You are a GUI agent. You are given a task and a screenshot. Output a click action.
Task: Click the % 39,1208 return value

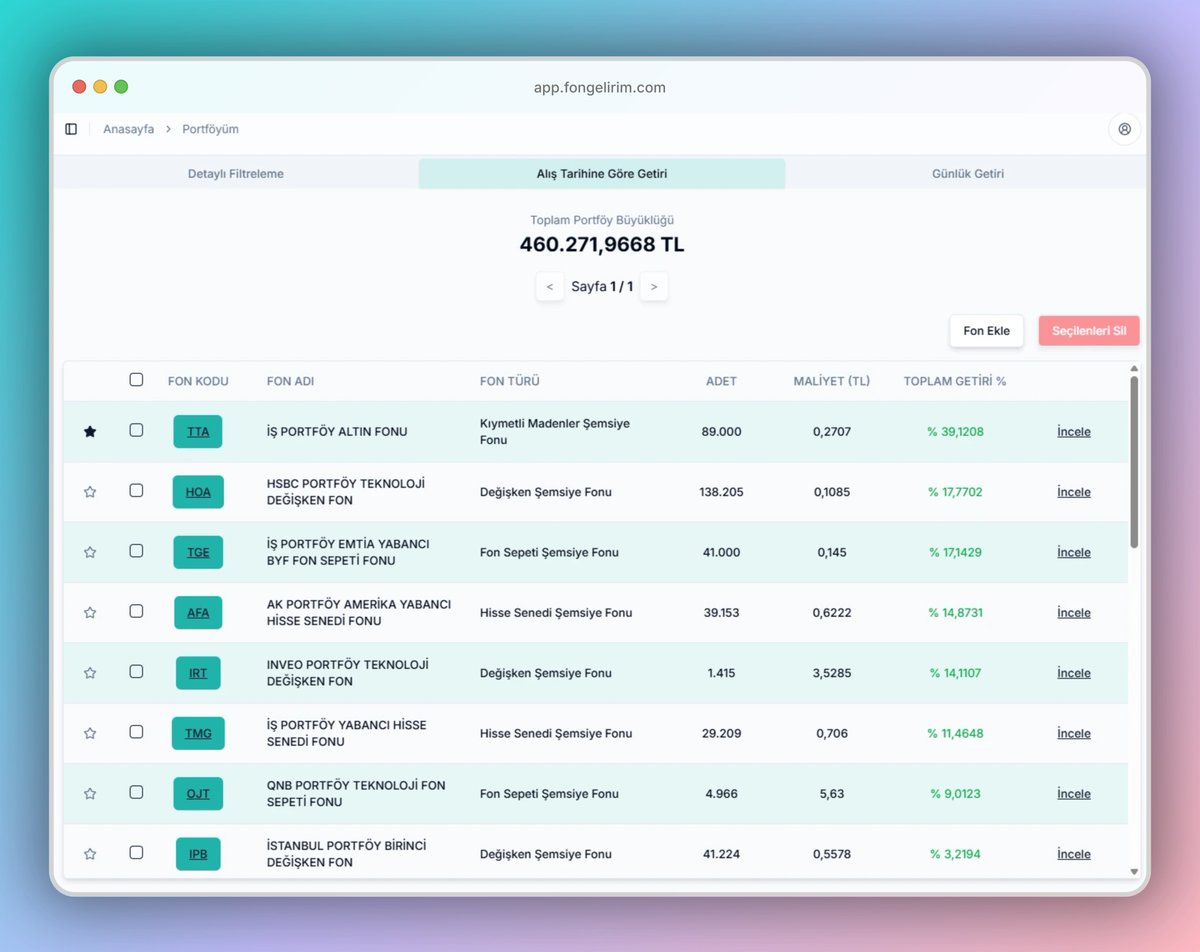955,432
